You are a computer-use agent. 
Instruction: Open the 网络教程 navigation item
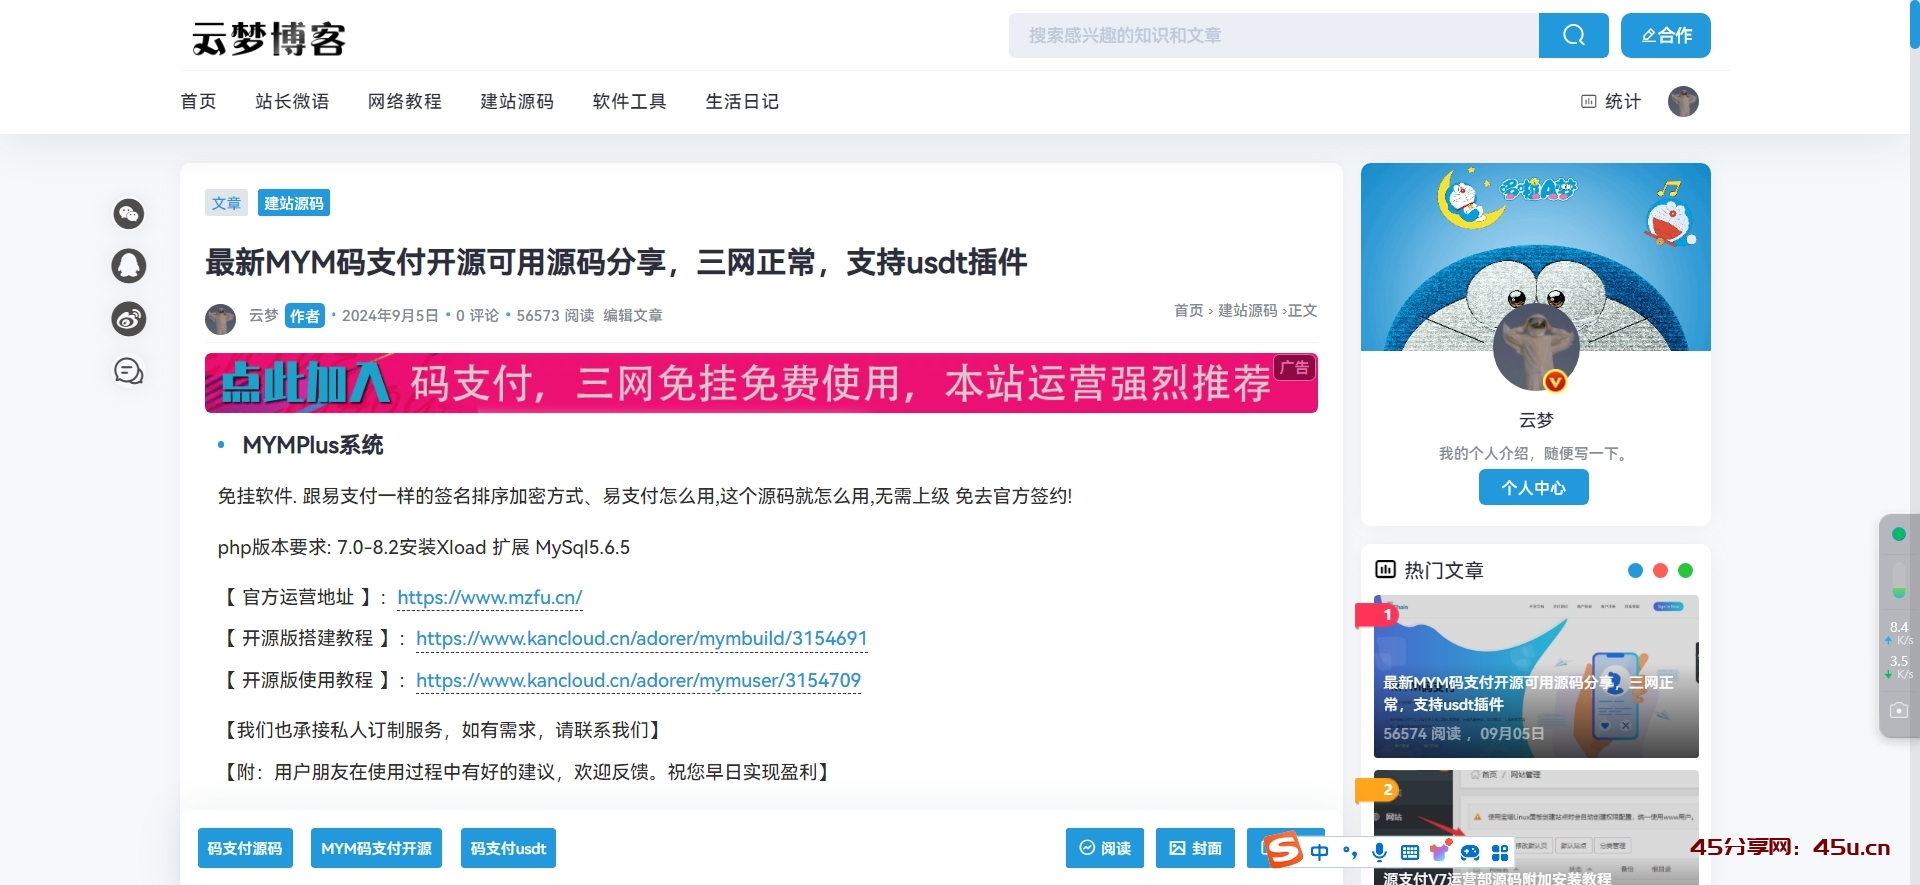coord(404,101)
